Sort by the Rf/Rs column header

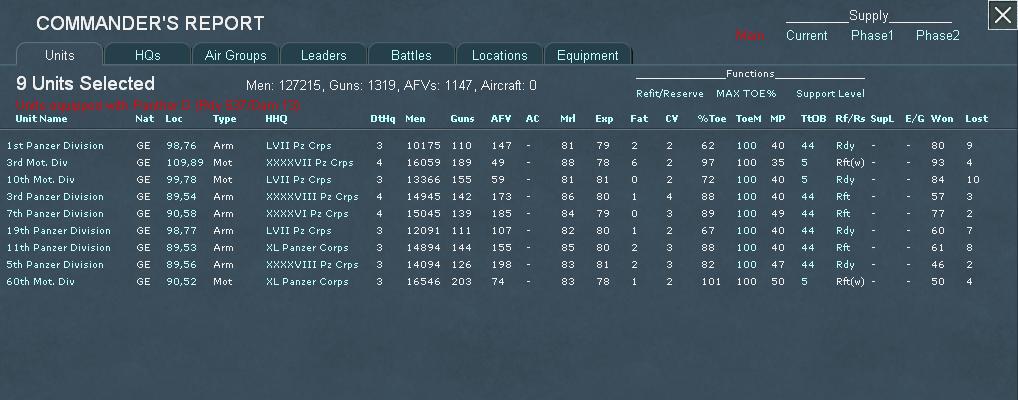click(x=850, y=119)
